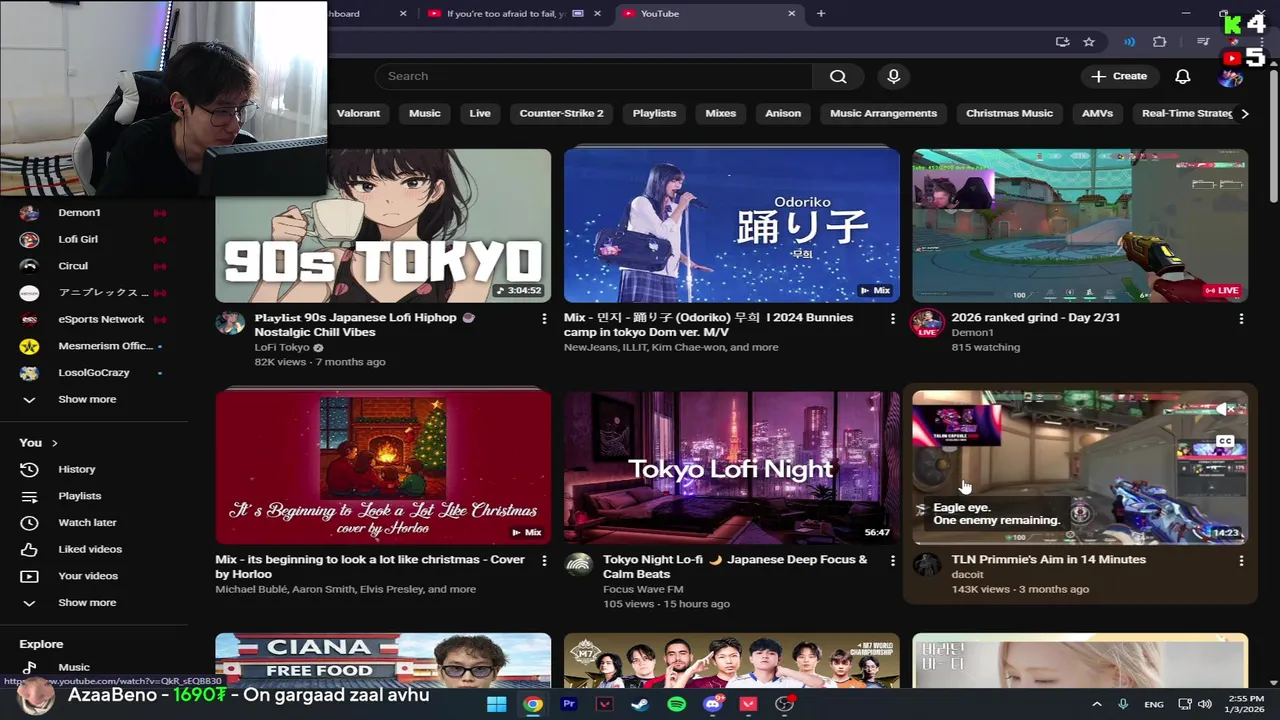Select the Mixes filter chip
This screenshot has height=720, width=1280.
[721, 114]
